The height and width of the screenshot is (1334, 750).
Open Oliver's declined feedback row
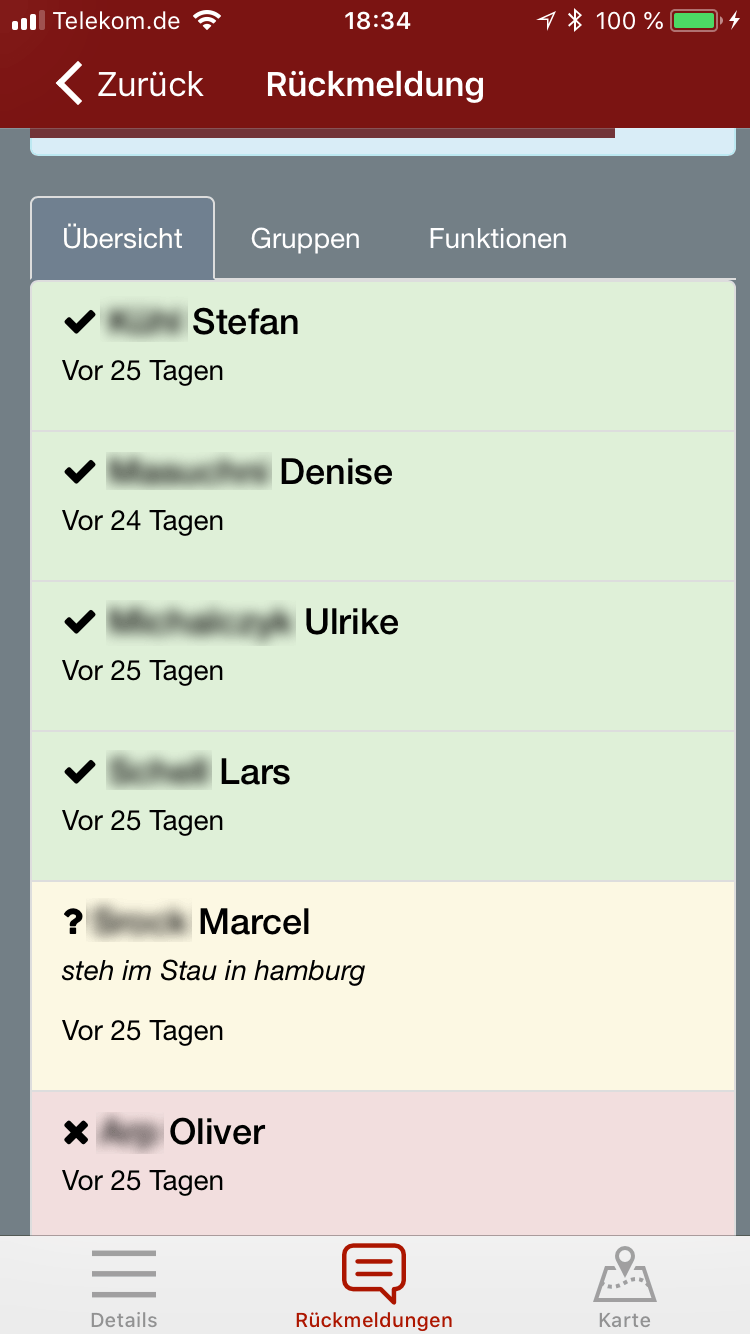point(383,1163)
